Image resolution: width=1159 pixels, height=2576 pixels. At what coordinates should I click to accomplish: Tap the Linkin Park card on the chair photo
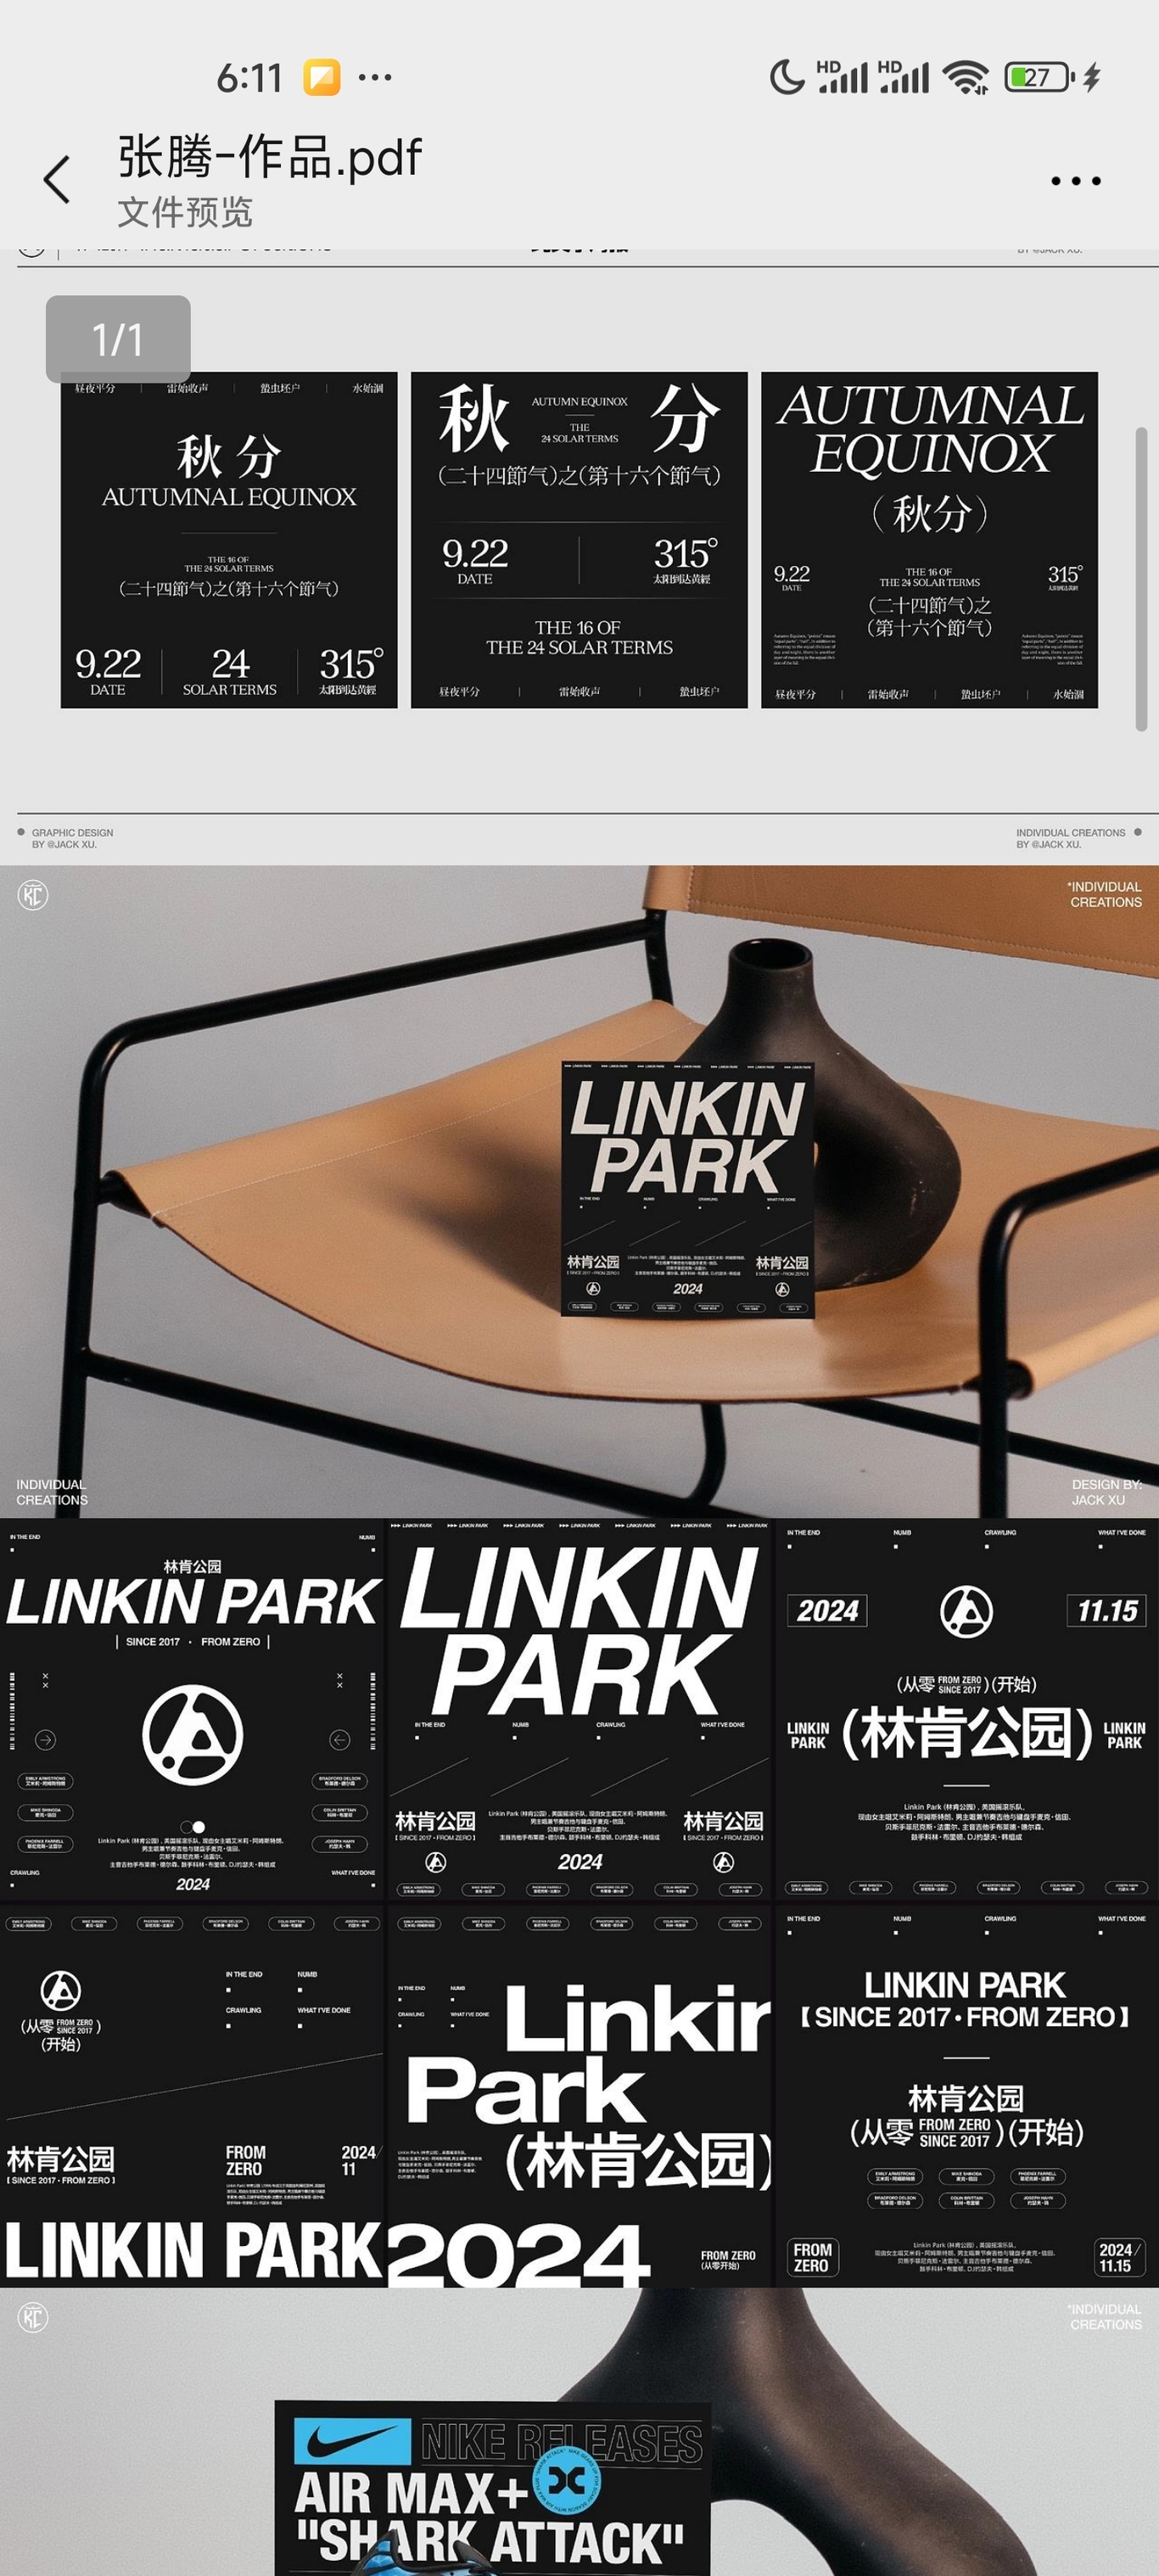(x=688, y=1189)
